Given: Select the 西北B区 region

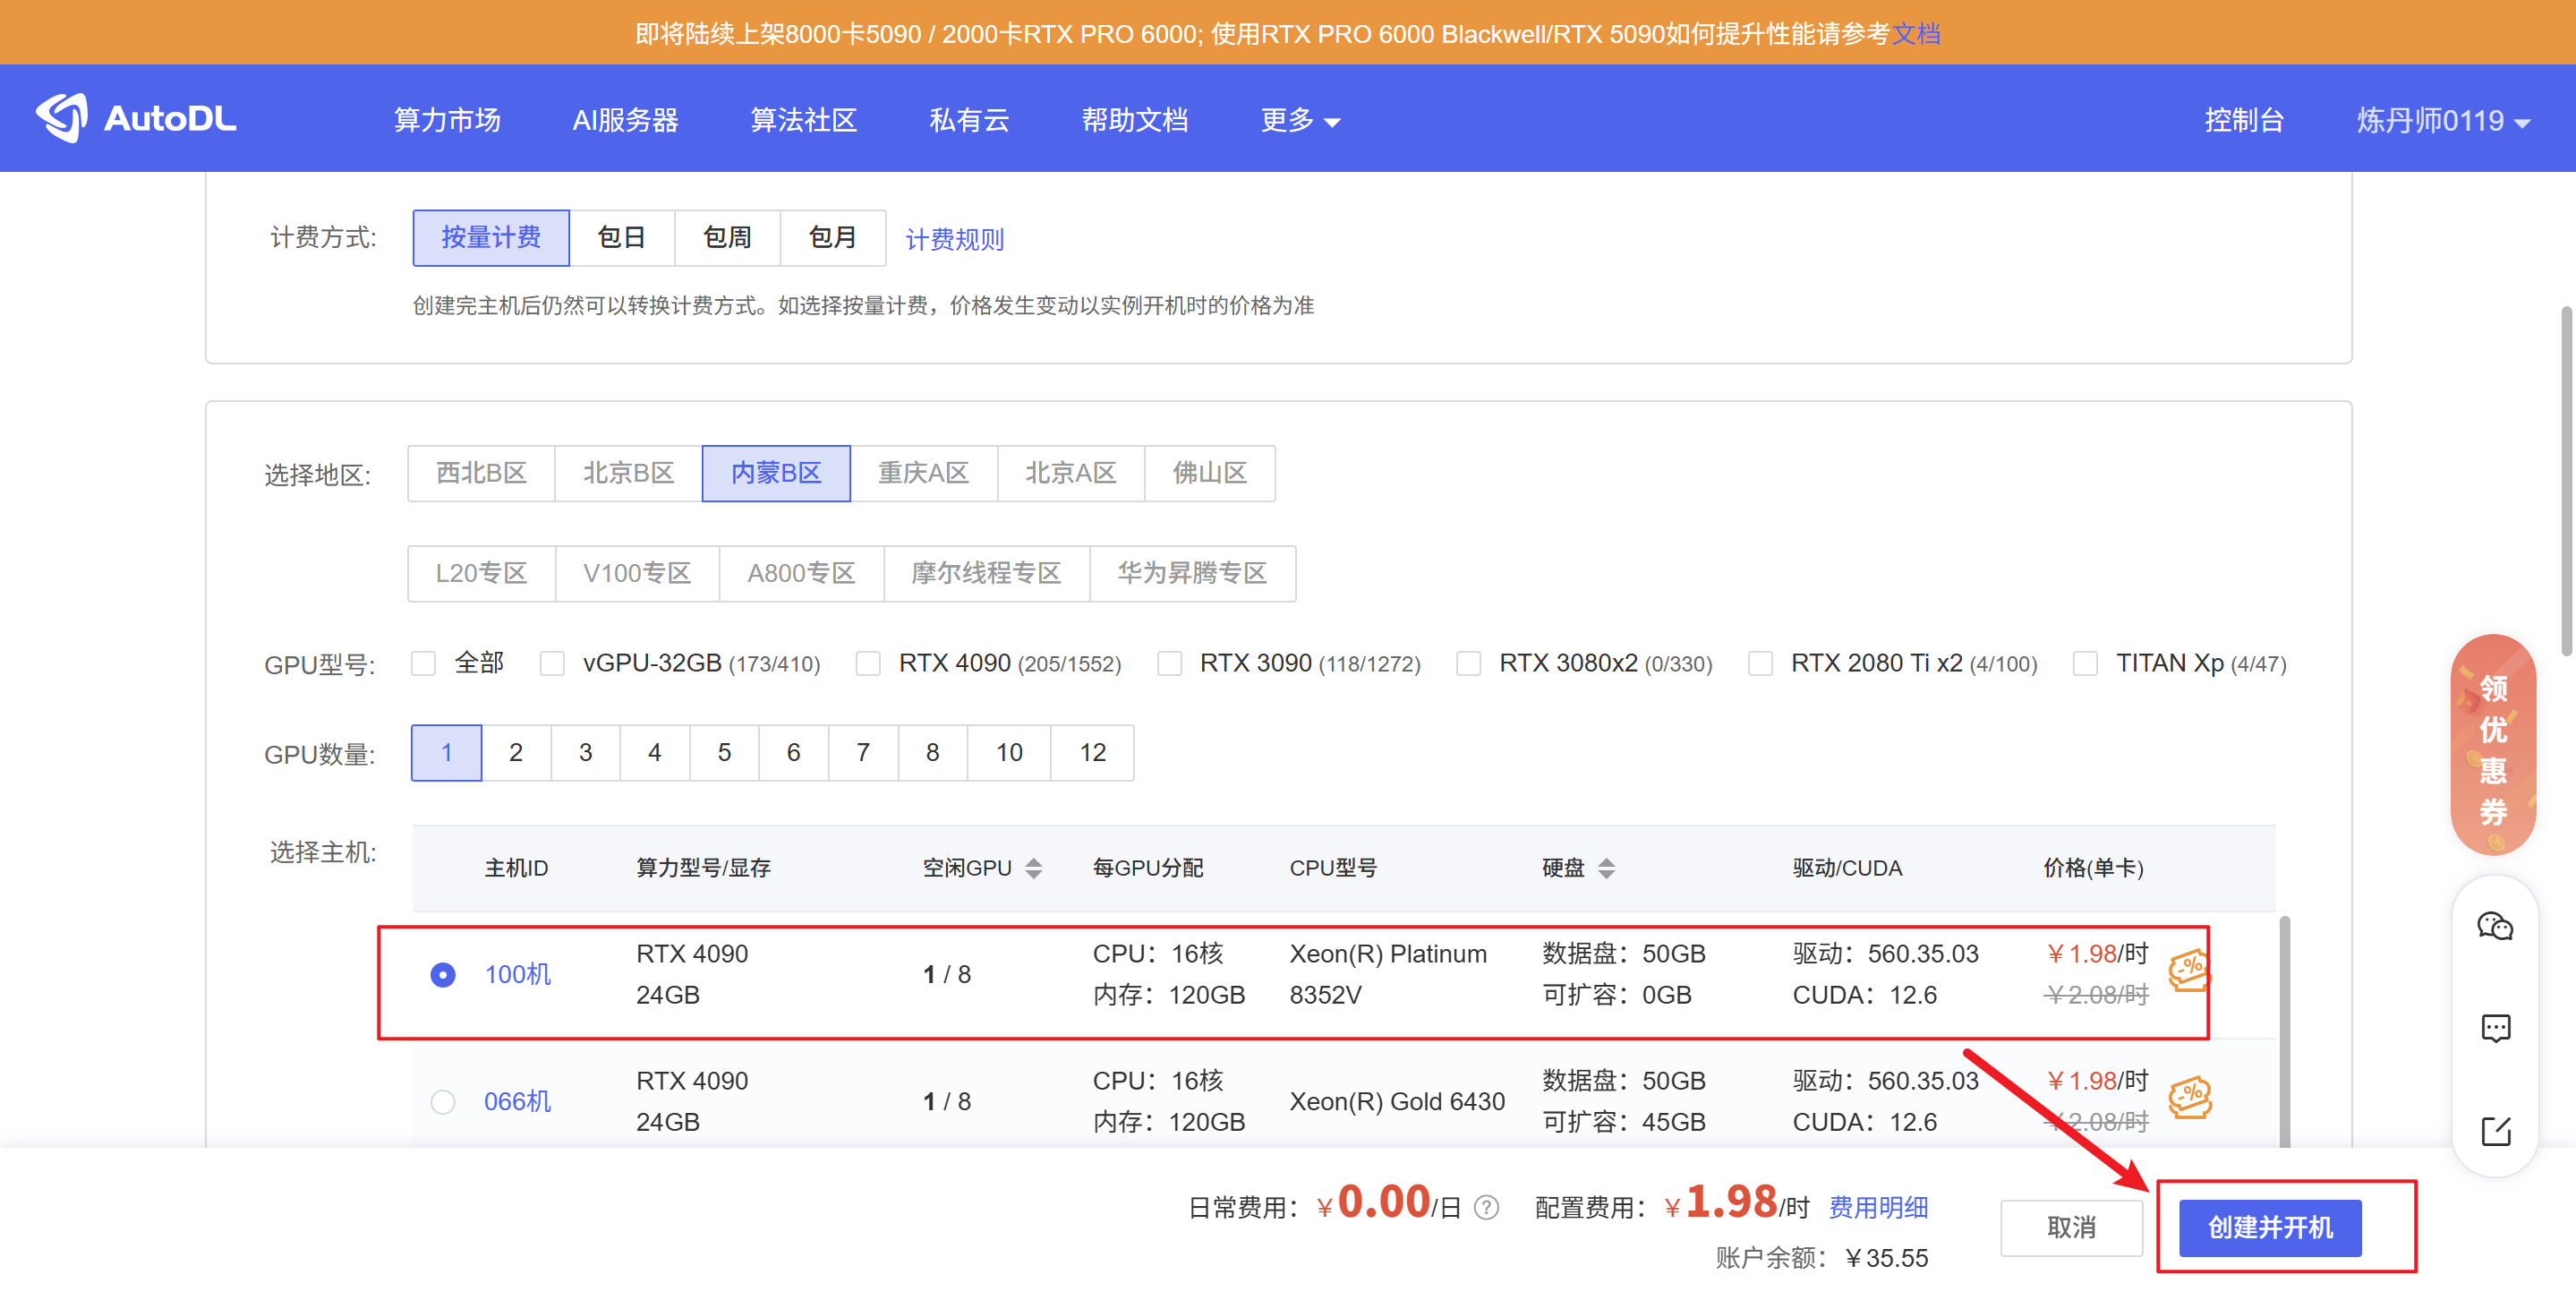Looking at the screenshot, I should coord(481,473).
